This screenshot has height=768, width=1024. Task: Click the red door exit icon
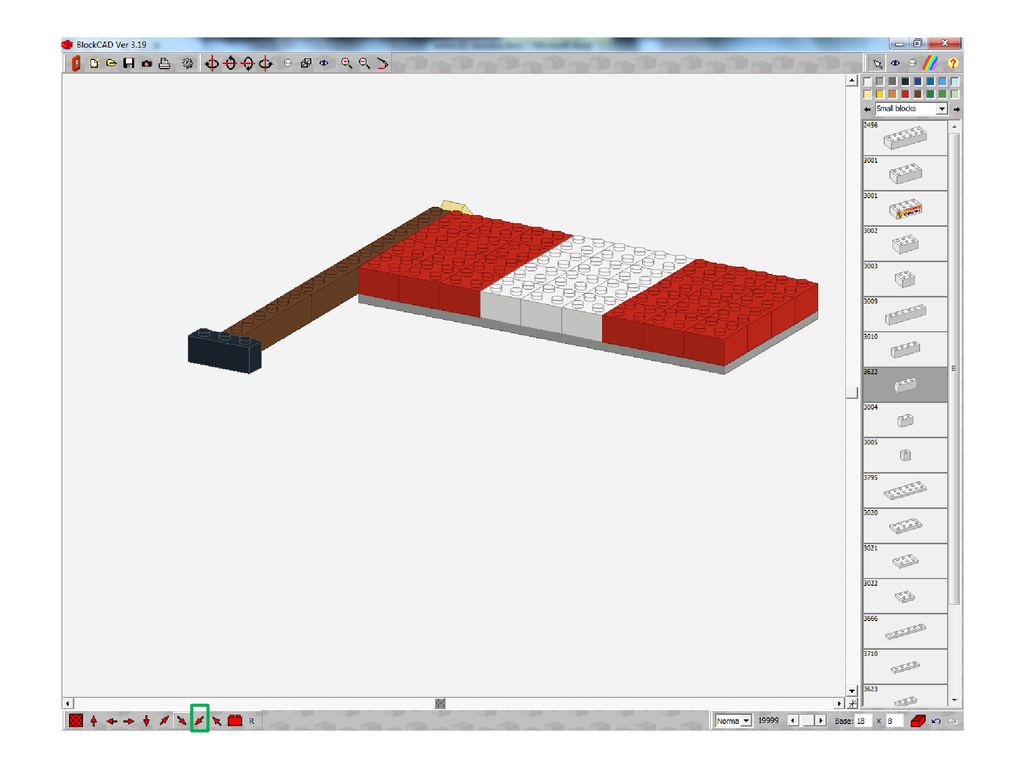[x=76, y=63]
